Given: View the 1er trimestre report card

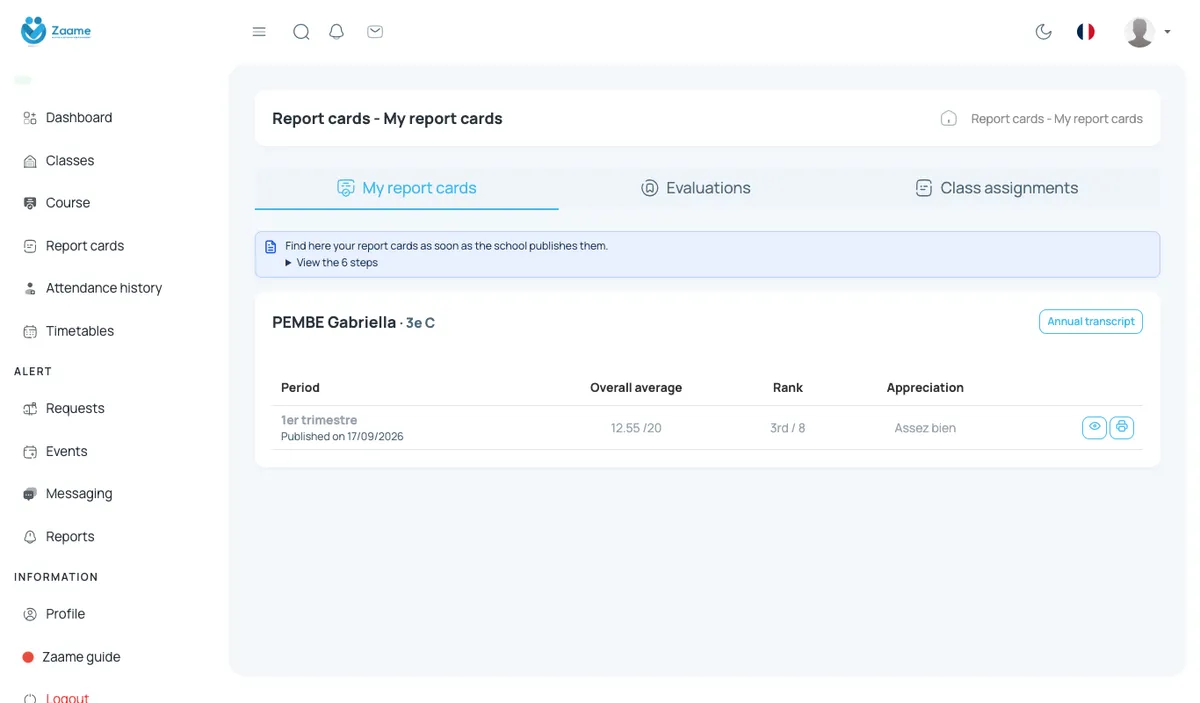Looking at the screenshot, I should click(1095, 427).
